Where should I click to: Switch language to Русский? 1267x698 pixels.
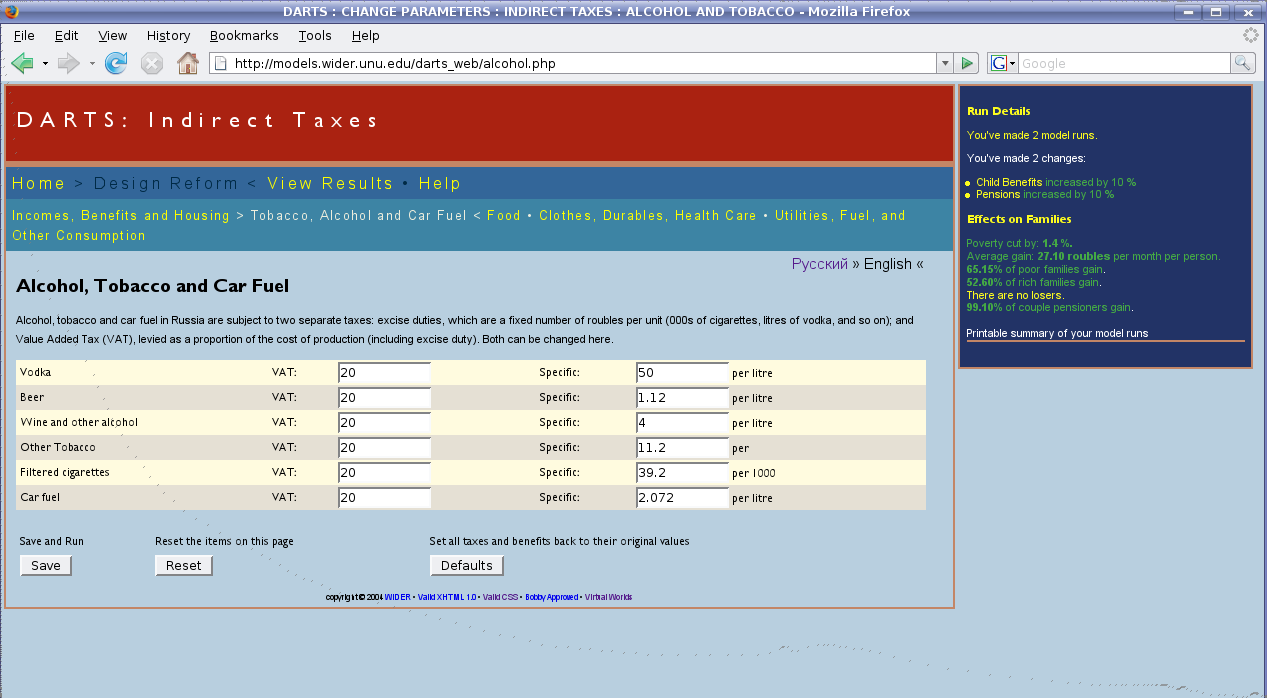click(819, 264)
